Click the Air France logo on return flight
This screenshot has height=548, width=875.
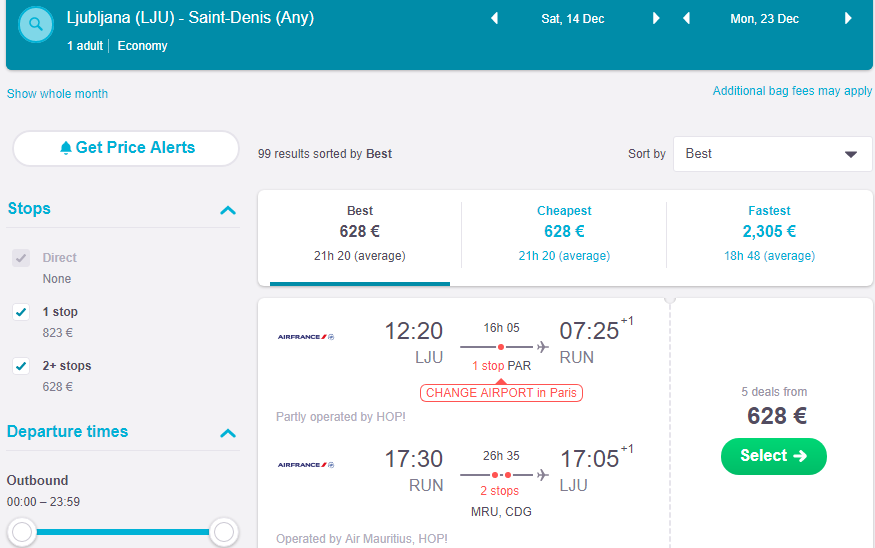[x=306, y=465]
